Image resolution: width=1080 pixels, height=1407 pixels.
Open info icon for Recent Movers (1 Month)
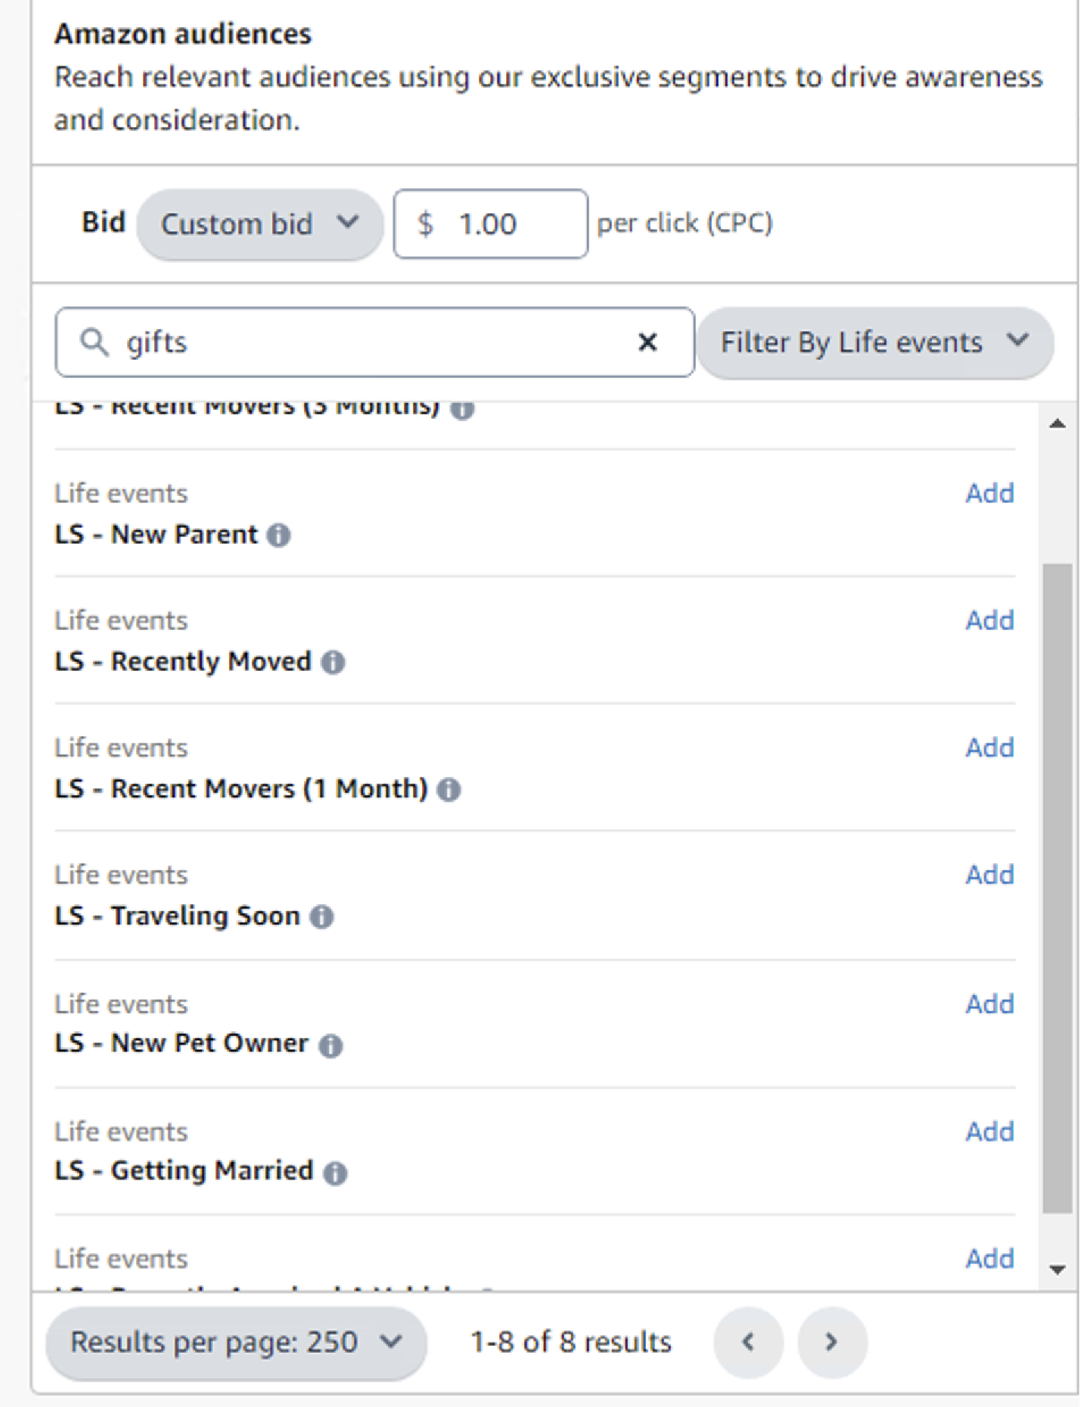[x=450, y=790]
